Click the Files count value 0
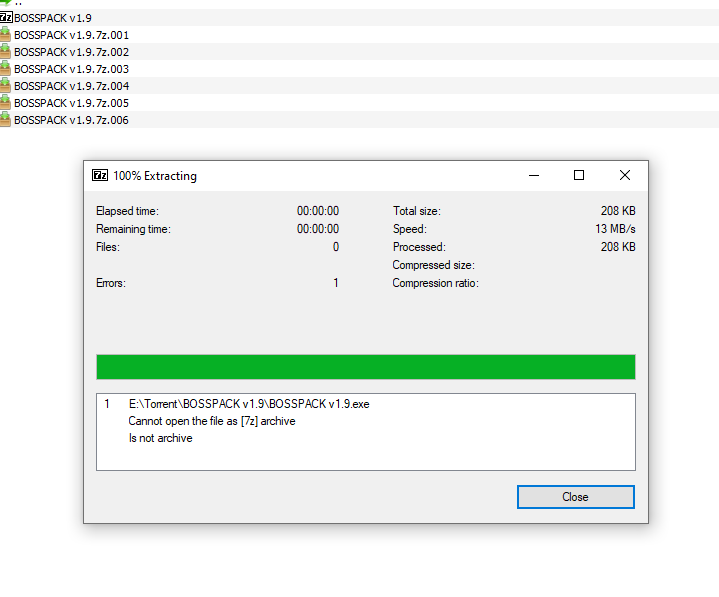Screen dimensions: 719x597 pyautogui.click(x=336, y=247)
